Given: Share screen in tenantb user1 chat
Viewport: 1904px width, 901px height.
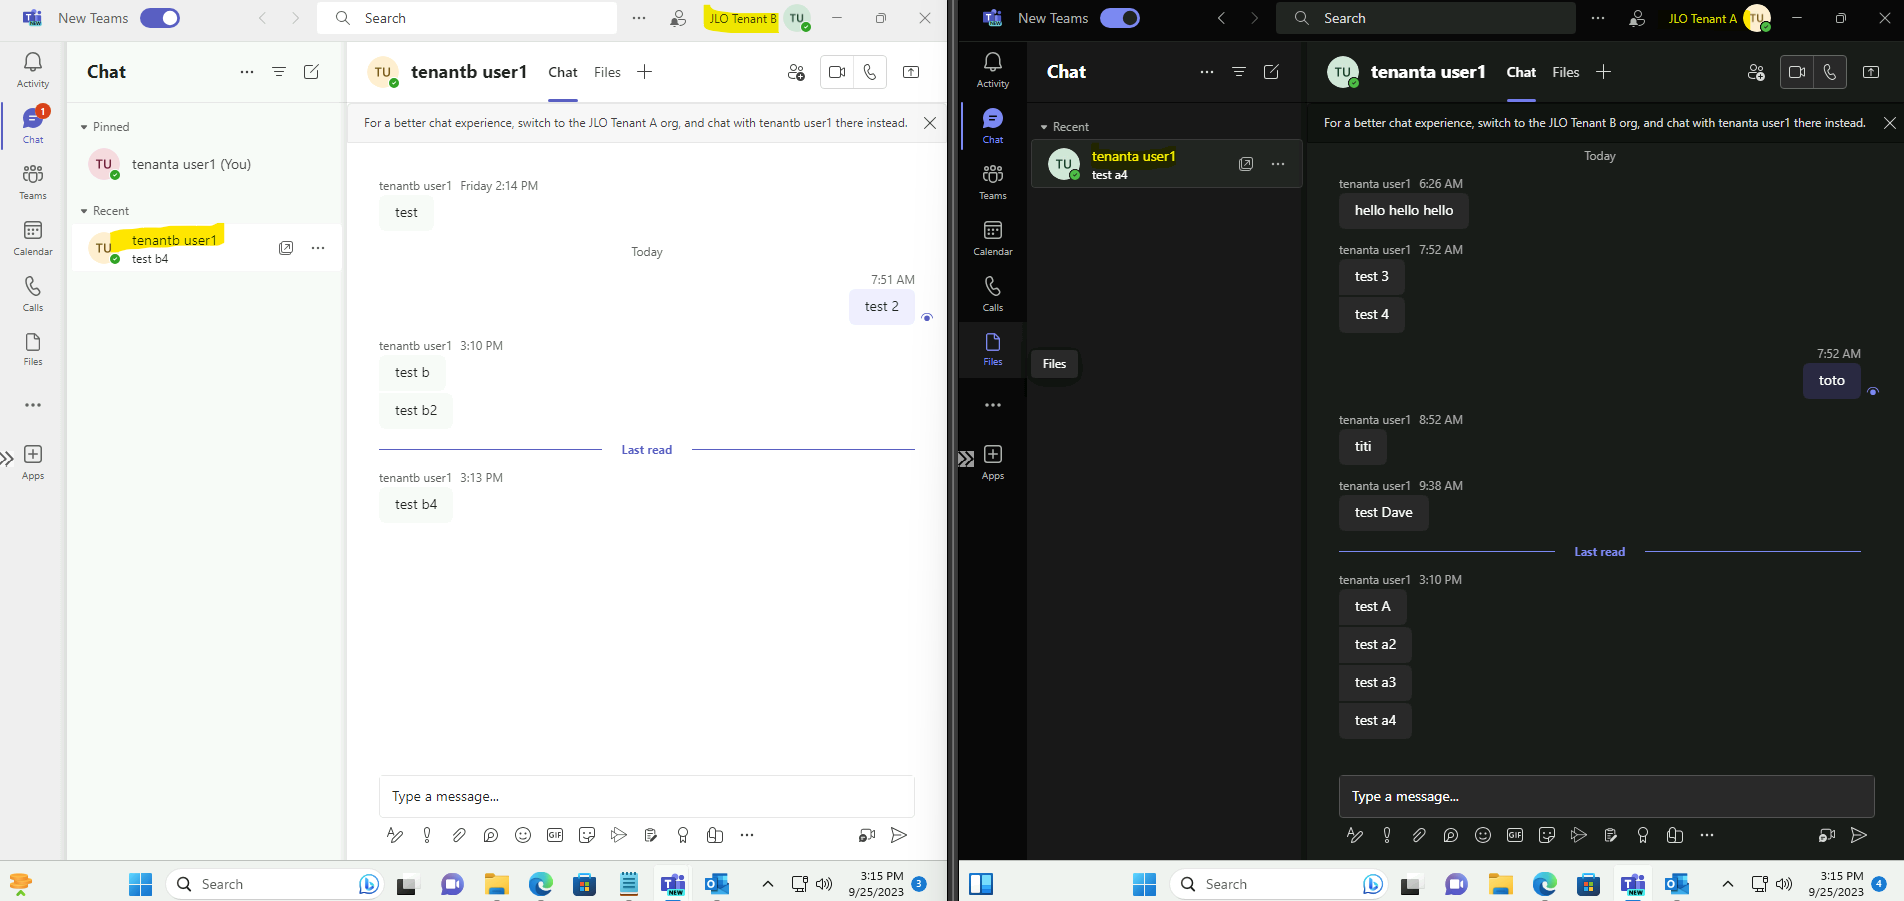Looking at the screenshot, I should coord(911,72).
